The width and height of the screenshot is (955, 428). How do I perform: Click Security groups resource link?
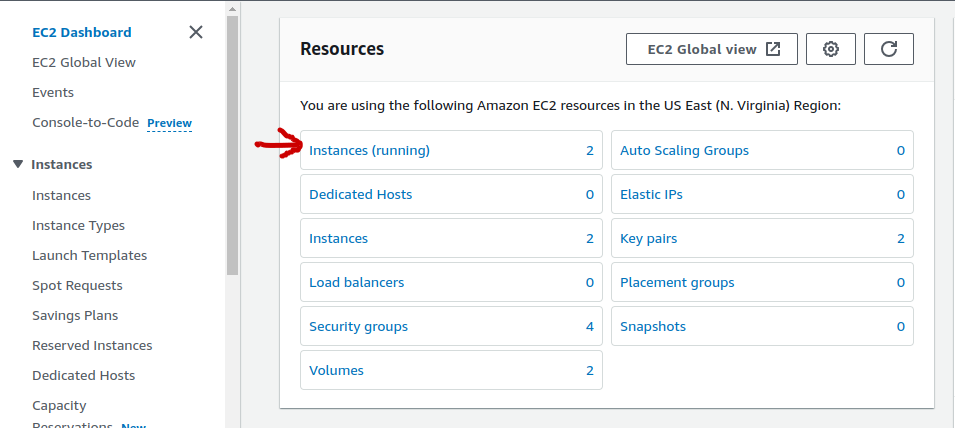359,326
